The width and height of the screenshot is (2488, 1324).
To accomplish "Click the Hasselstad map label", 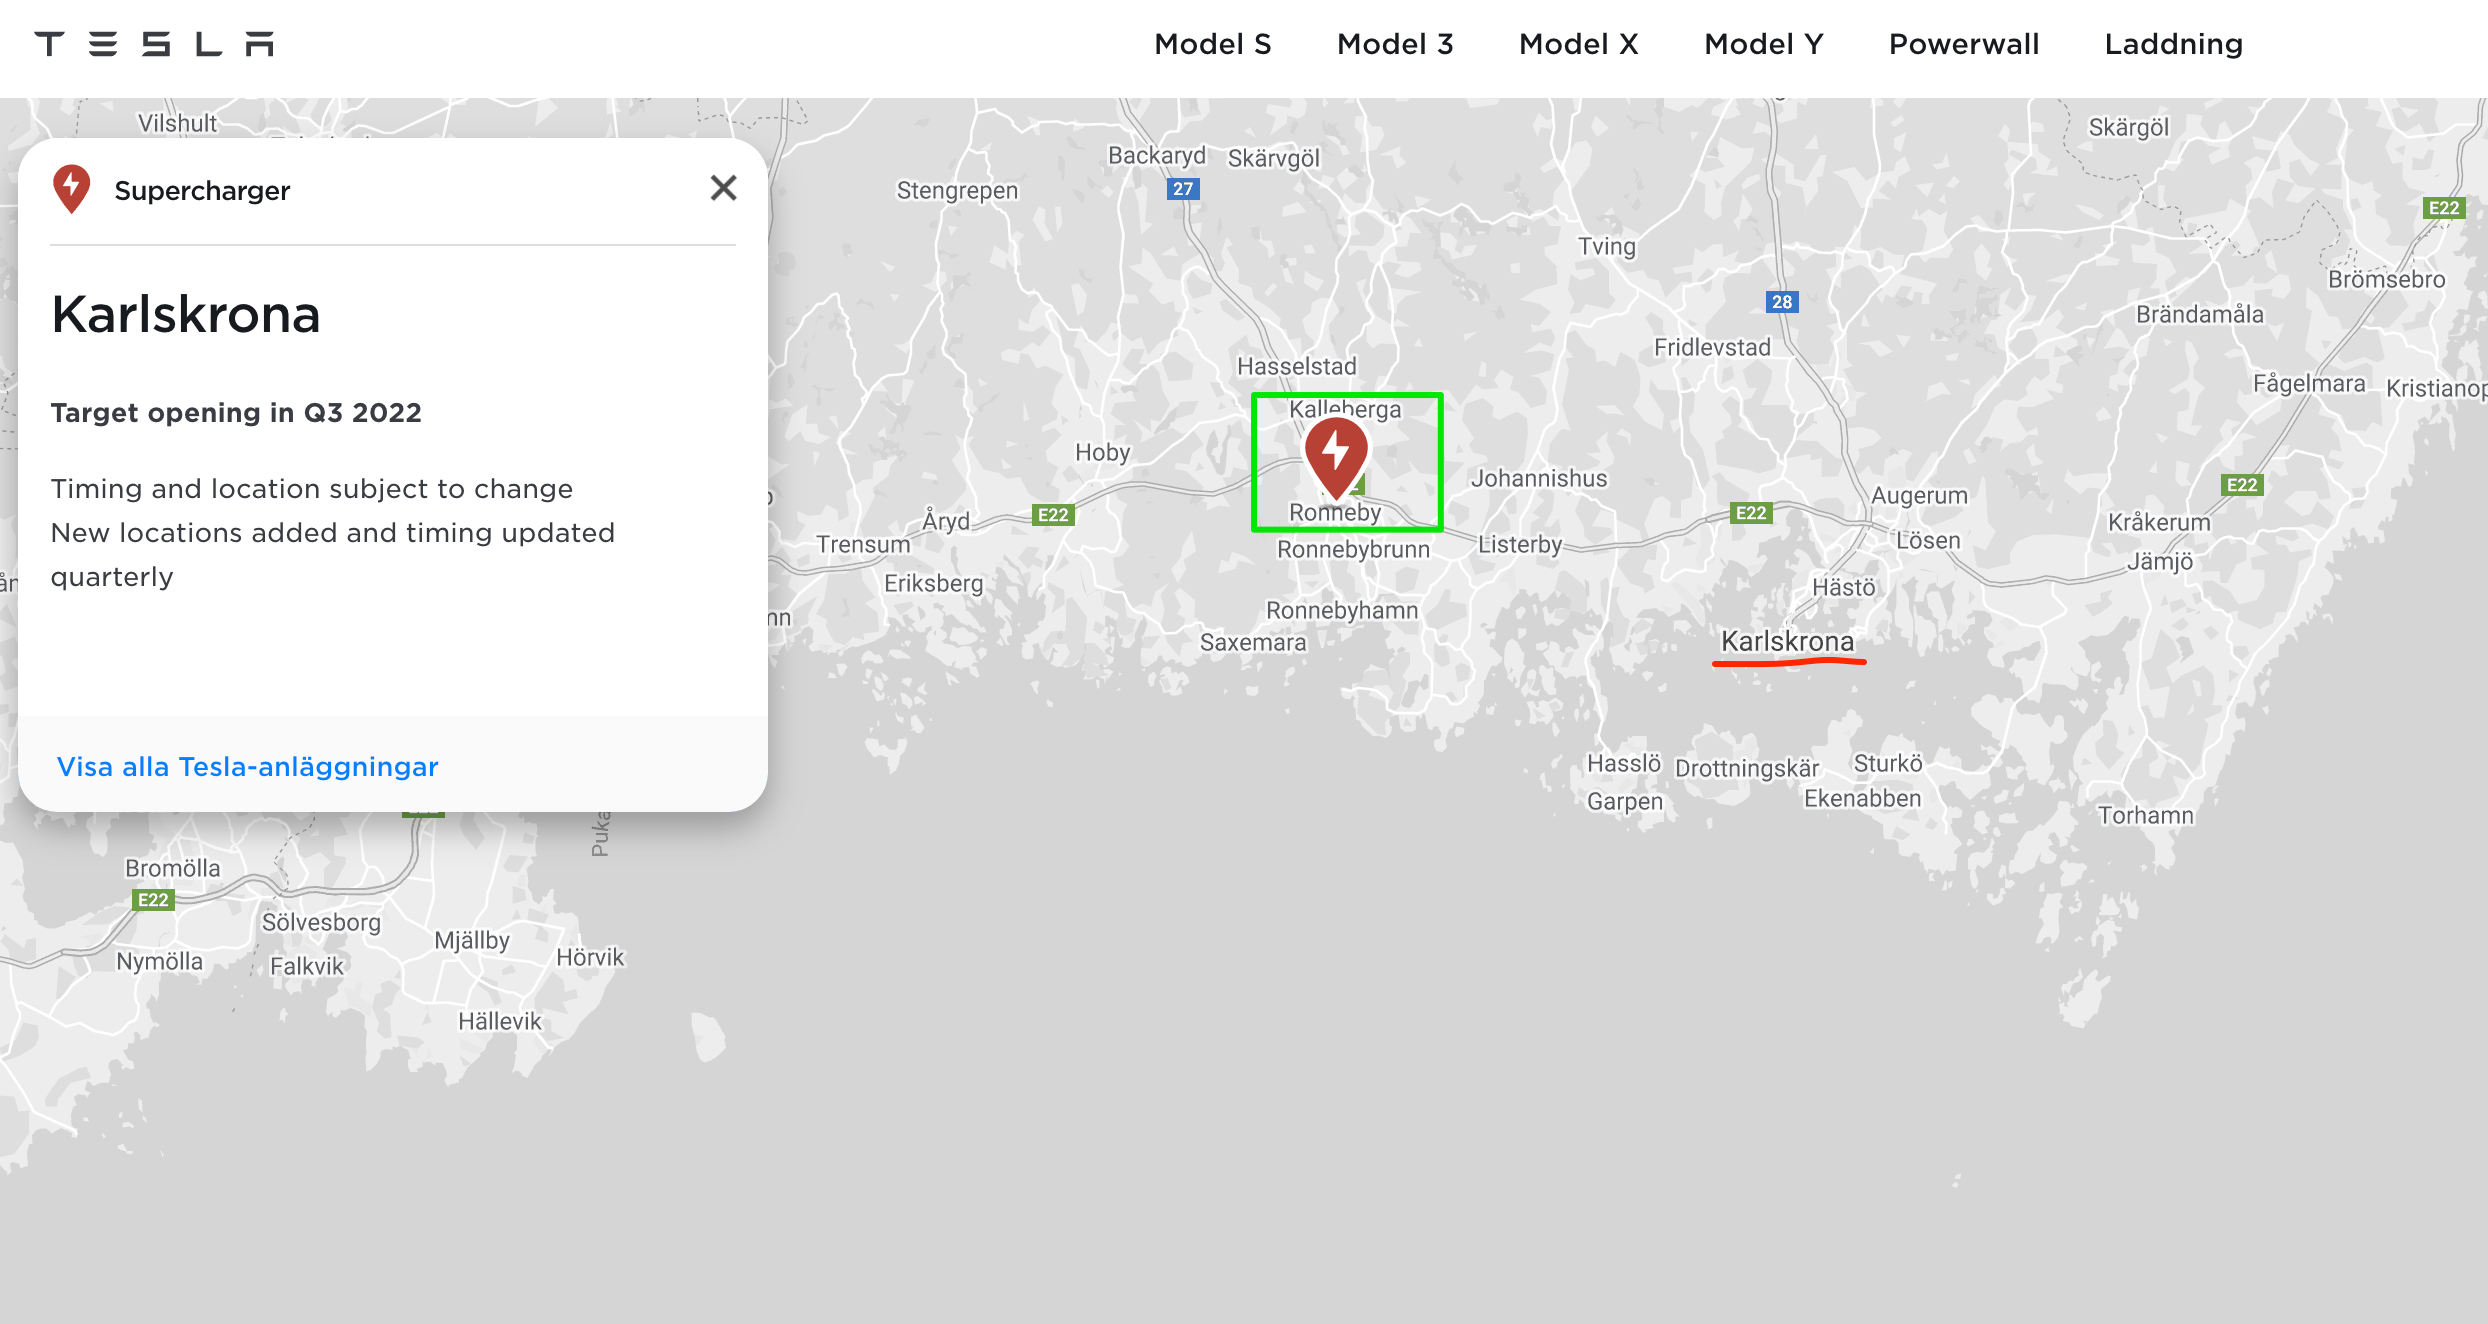I will click(1297, 366).
